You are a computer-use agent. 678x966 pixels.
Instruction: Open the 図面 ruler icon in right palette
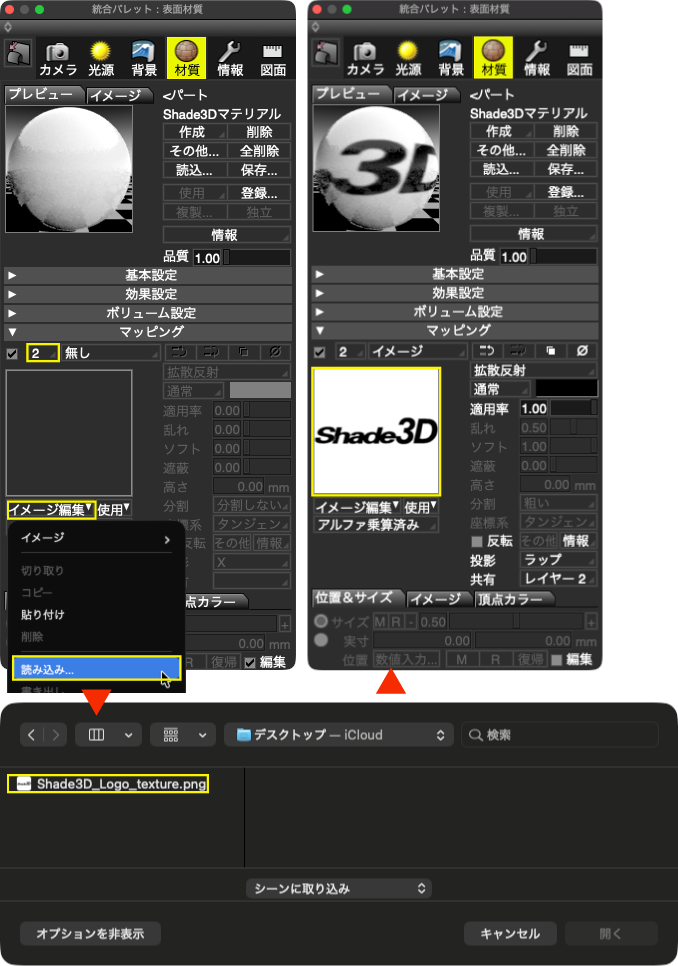click(x=579, y=58)
